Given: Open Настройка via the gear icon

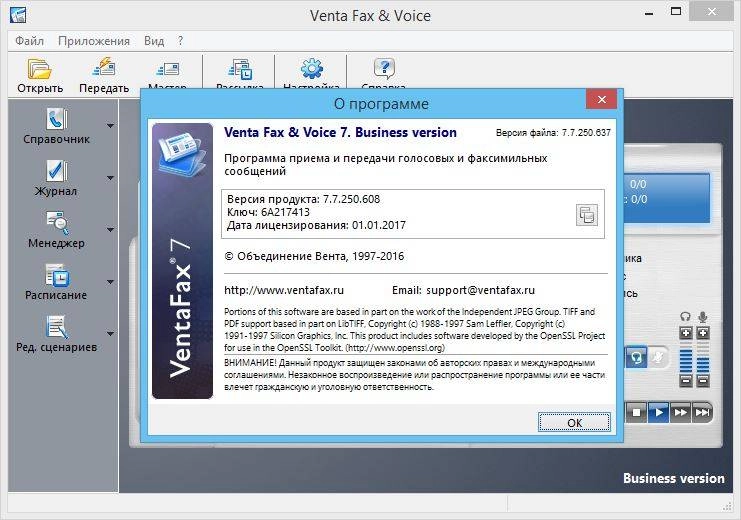Looking at the screenshot, I should [311, 69].
